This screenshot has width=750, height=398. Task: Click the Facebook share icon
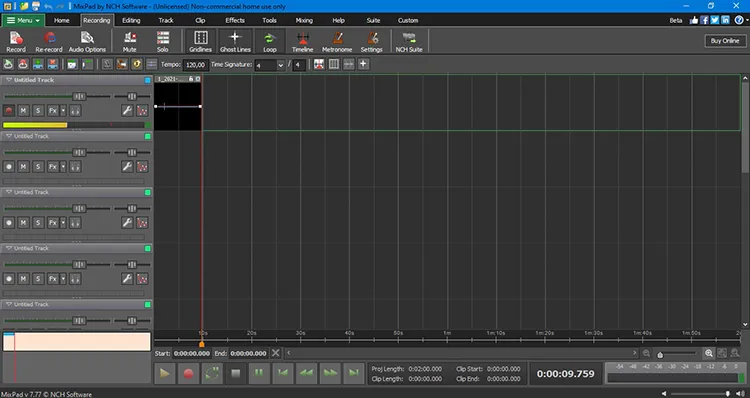(x=704, y=20)
